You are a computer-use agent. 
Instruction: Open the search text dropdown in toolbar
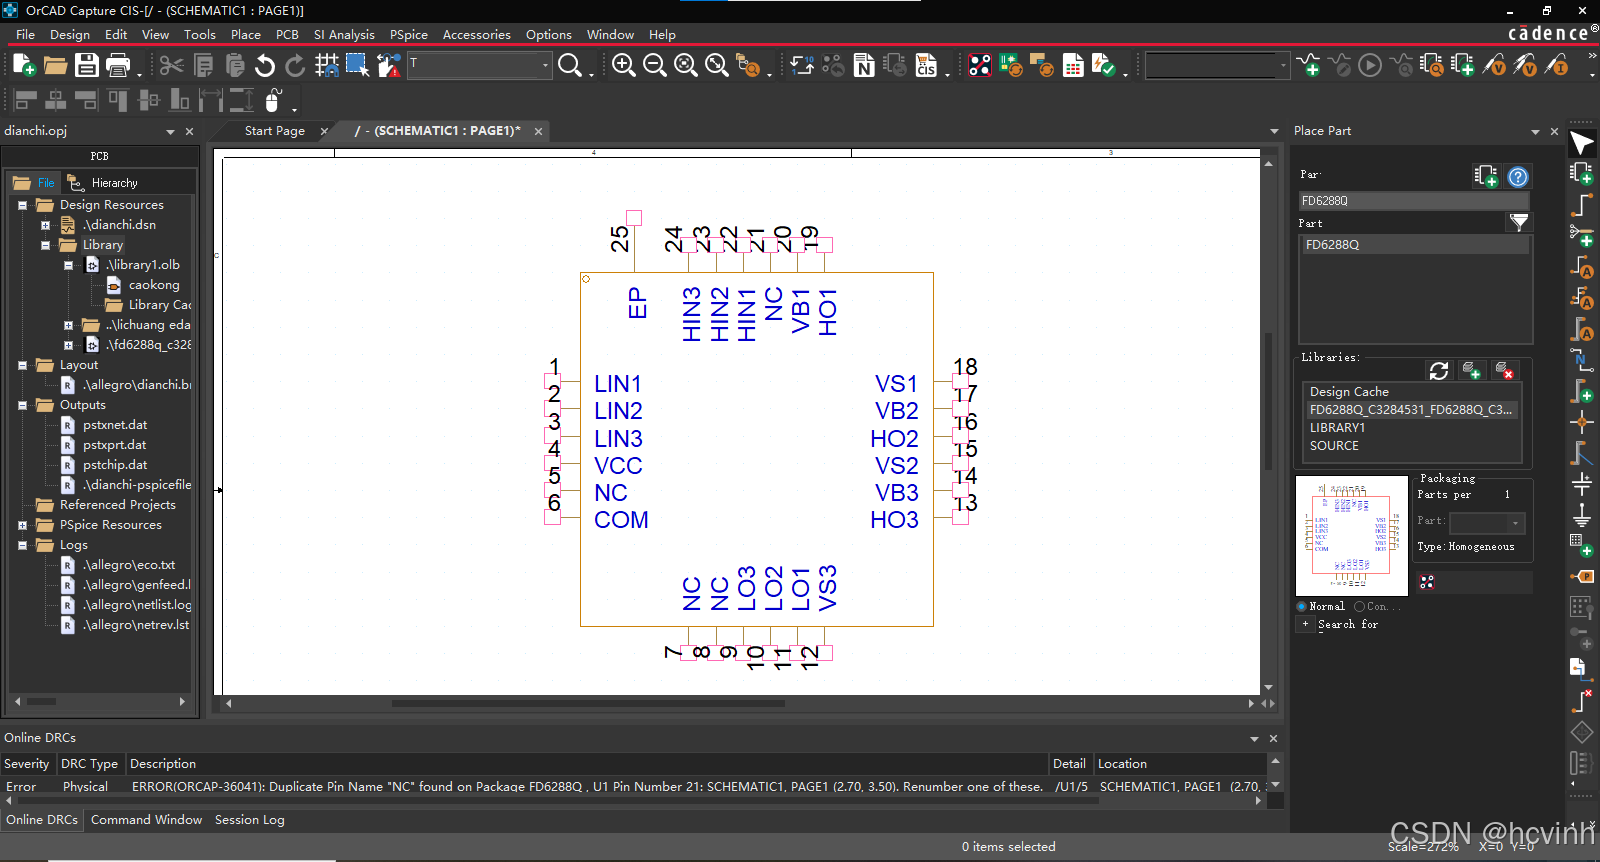click(545, 65)
